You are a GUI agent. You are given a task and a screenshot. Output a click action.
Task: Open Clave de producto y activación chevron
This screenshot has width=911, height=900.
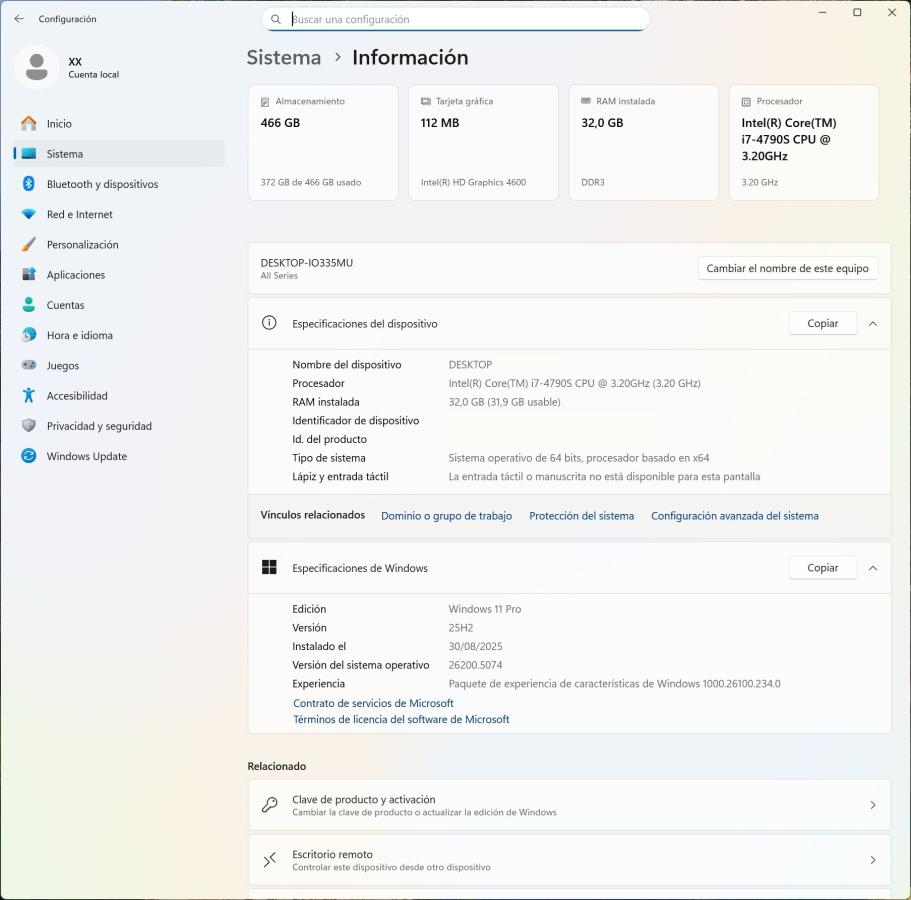(872, 805)
